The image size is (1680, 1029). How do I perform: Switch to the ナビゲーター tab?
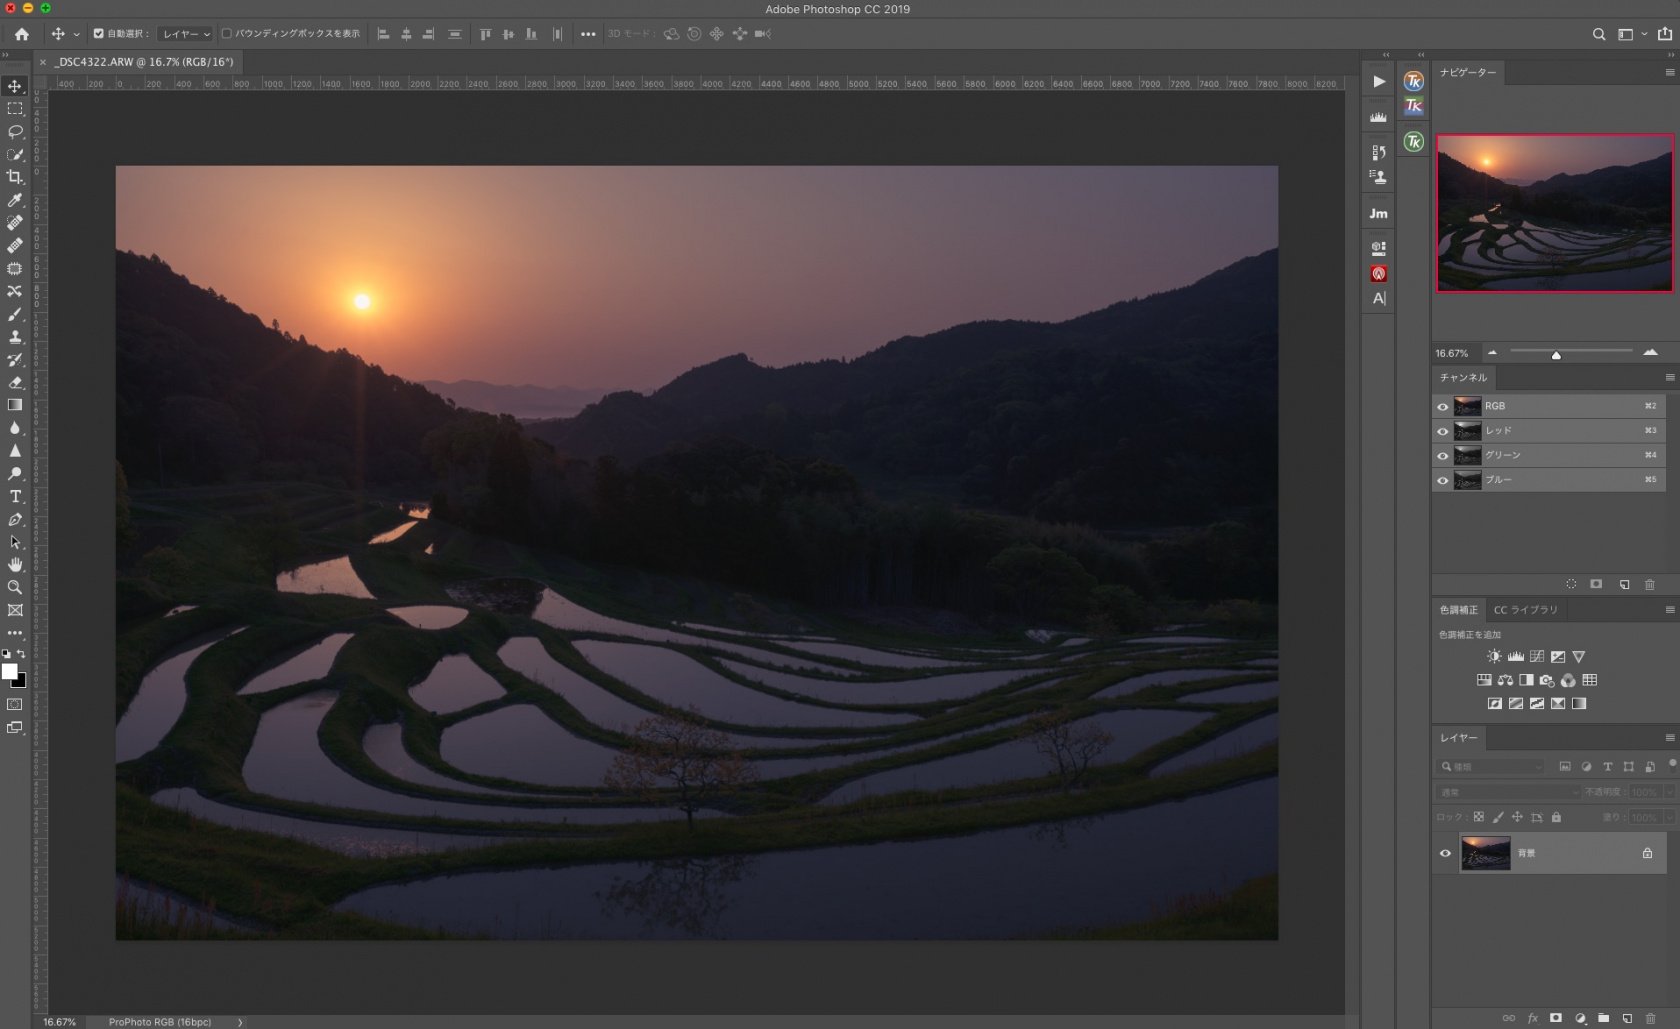point(1468,72)
